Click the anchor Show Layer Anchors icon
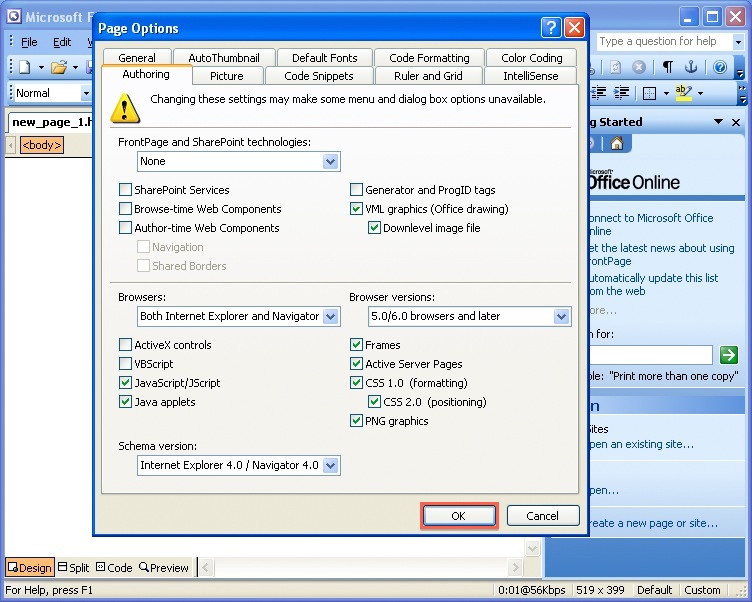This screenshot has height=602, width=752. [x=691, y=67]
